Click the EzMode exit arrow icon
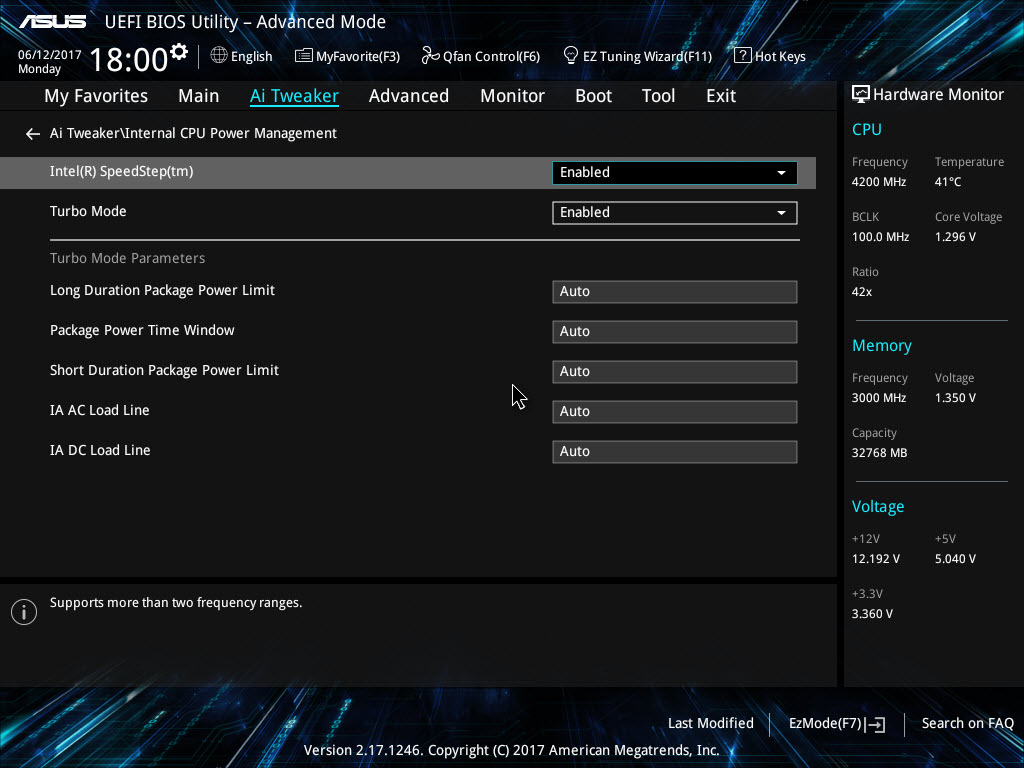The height and width of the screenshot is (768, 1024). tap(877, 724)
